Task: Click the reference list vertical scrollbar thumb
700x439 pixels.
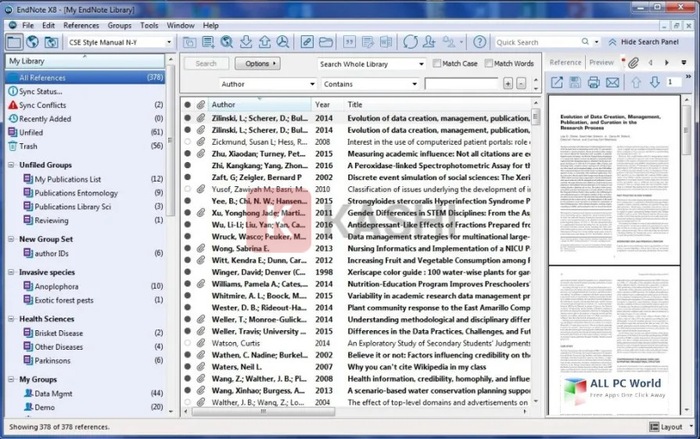Action: 536,117
